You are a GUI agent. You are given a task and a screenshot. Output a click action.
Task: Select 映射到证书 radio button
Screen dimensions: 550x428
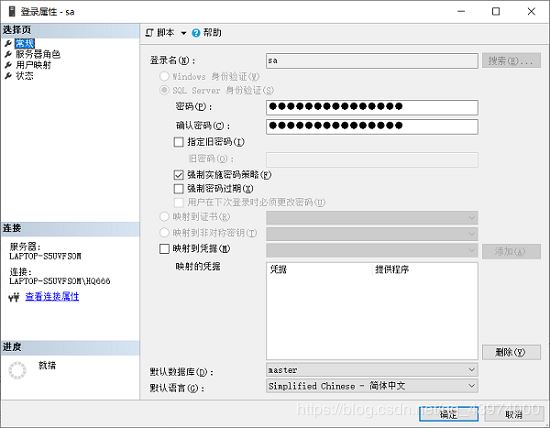tap(164, 216)
